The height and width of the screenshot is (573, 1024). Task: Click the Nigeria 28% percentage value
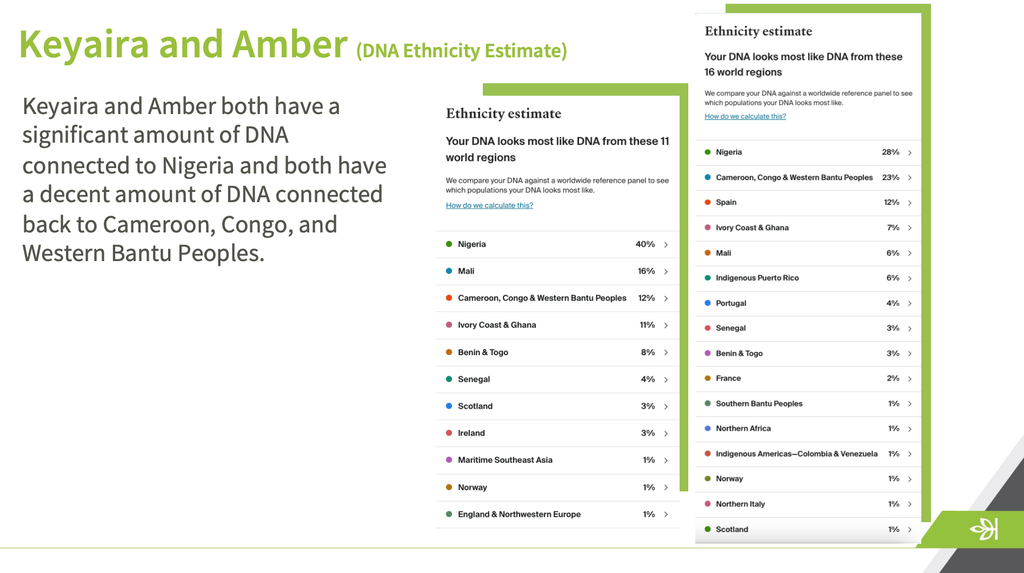click(890, 152)
